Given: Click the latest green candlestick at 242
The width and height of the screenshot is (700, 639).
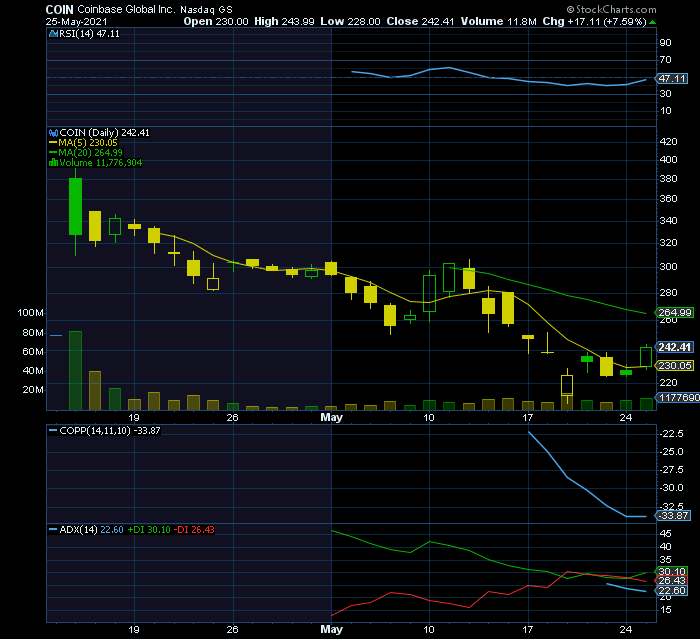Looking at the screenshot, I should [x=646, y=357].
